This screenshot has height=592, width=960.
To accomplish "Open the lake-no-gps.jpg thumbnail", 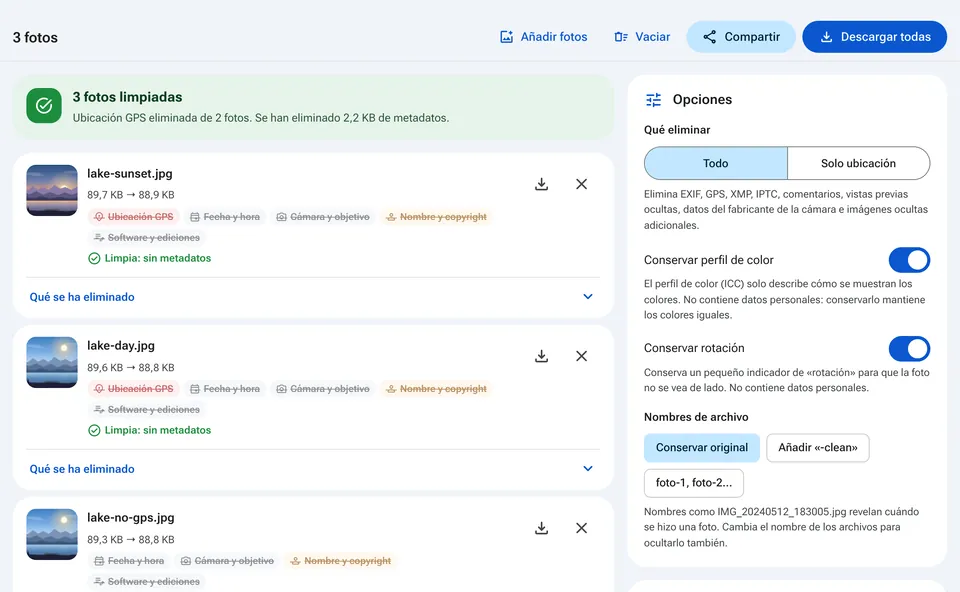I will 52,534.
